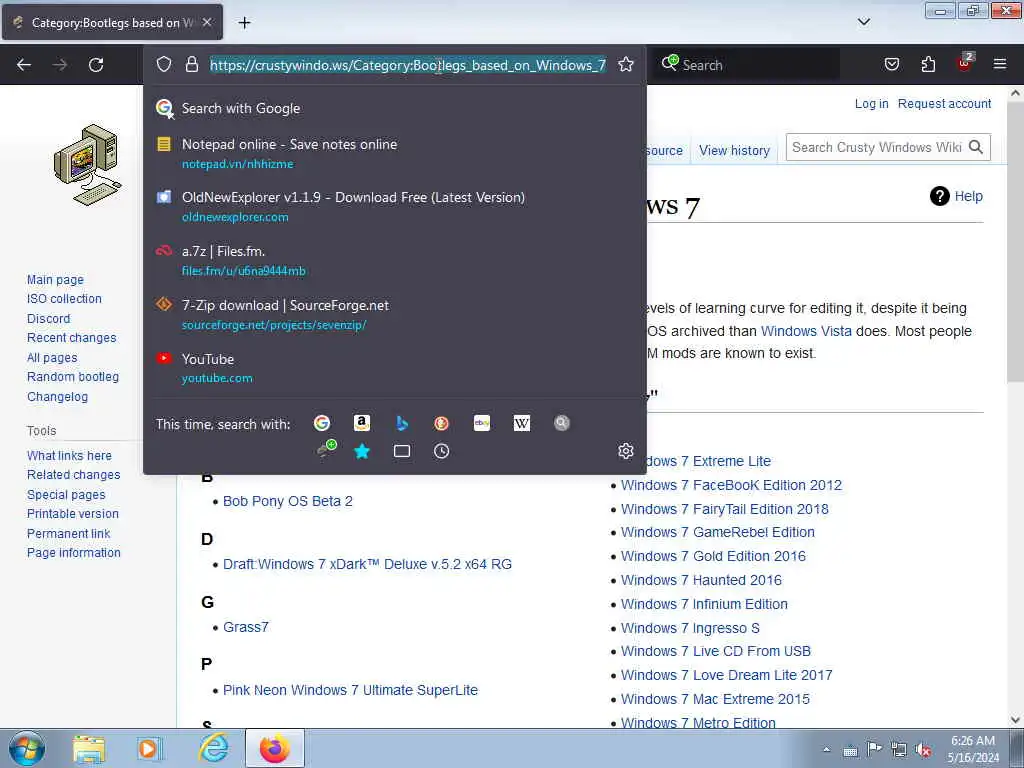Image resolution: width=1024 pixels, height=768 pixels.
Task: Click the page vertical scrollbar thumb
Action: [x=1015, y=242]
